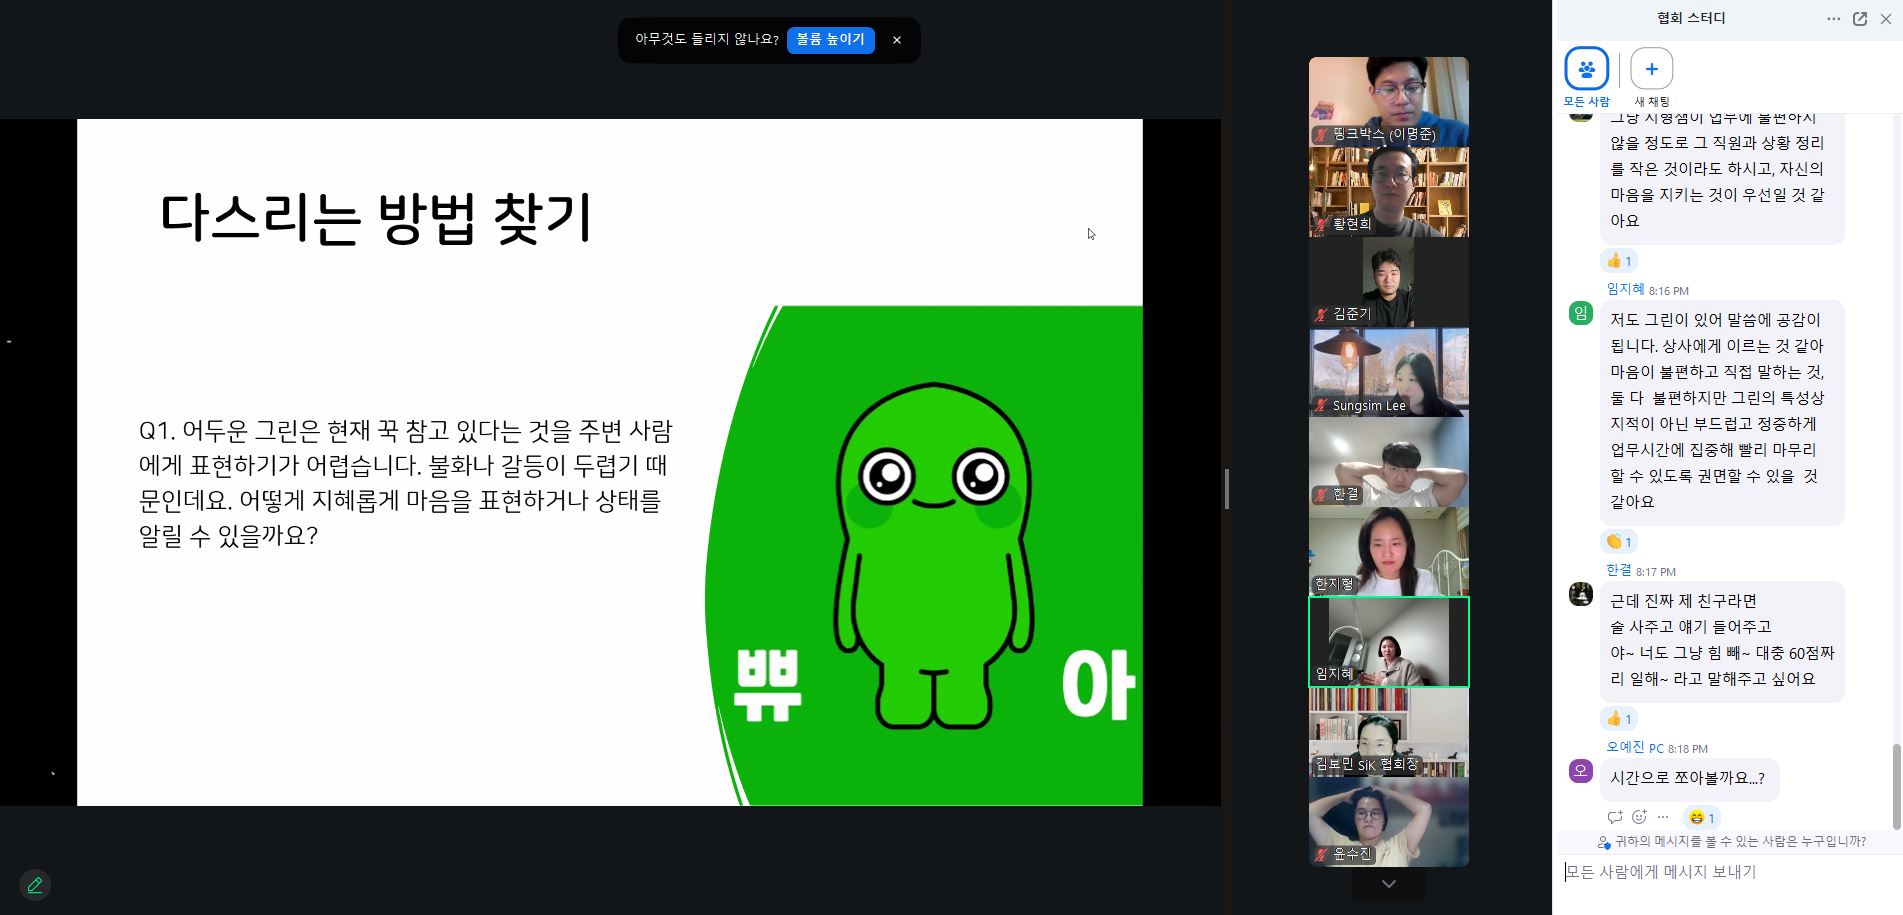Click the chat scrollbar thumb
The image size is (1903, 915).
1896,786
